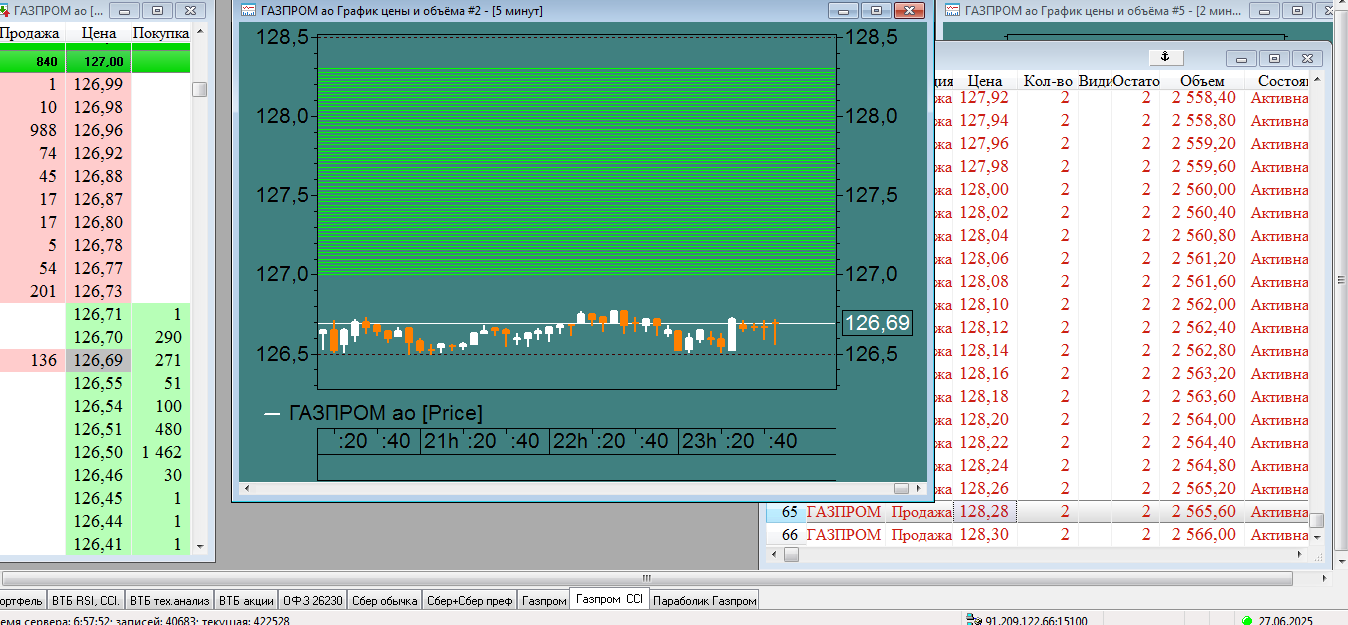Open the Параболик Газпром tab
The image size is (1348, 625).
click(x=704, y=600)
